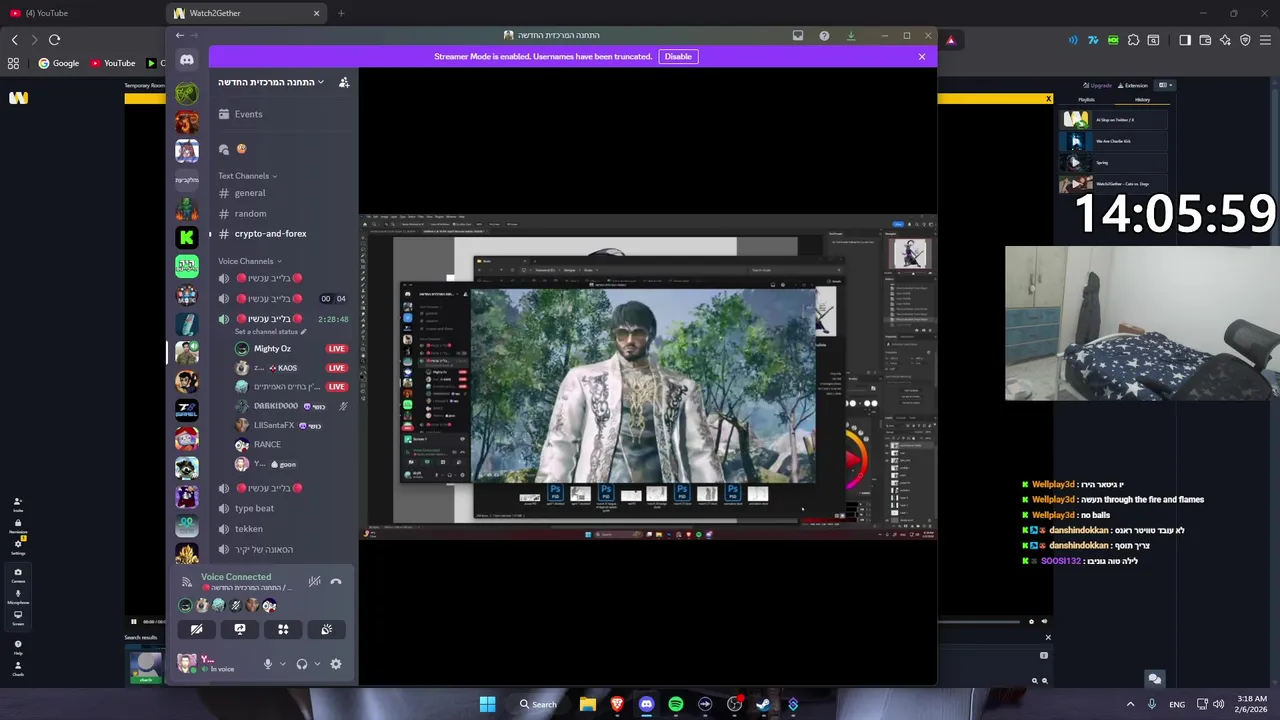Image resolution: width=1280 pixels, height=720 pixels.
Task: Open browser extensions puzzle icon
Action: [x=1133, y=40]
